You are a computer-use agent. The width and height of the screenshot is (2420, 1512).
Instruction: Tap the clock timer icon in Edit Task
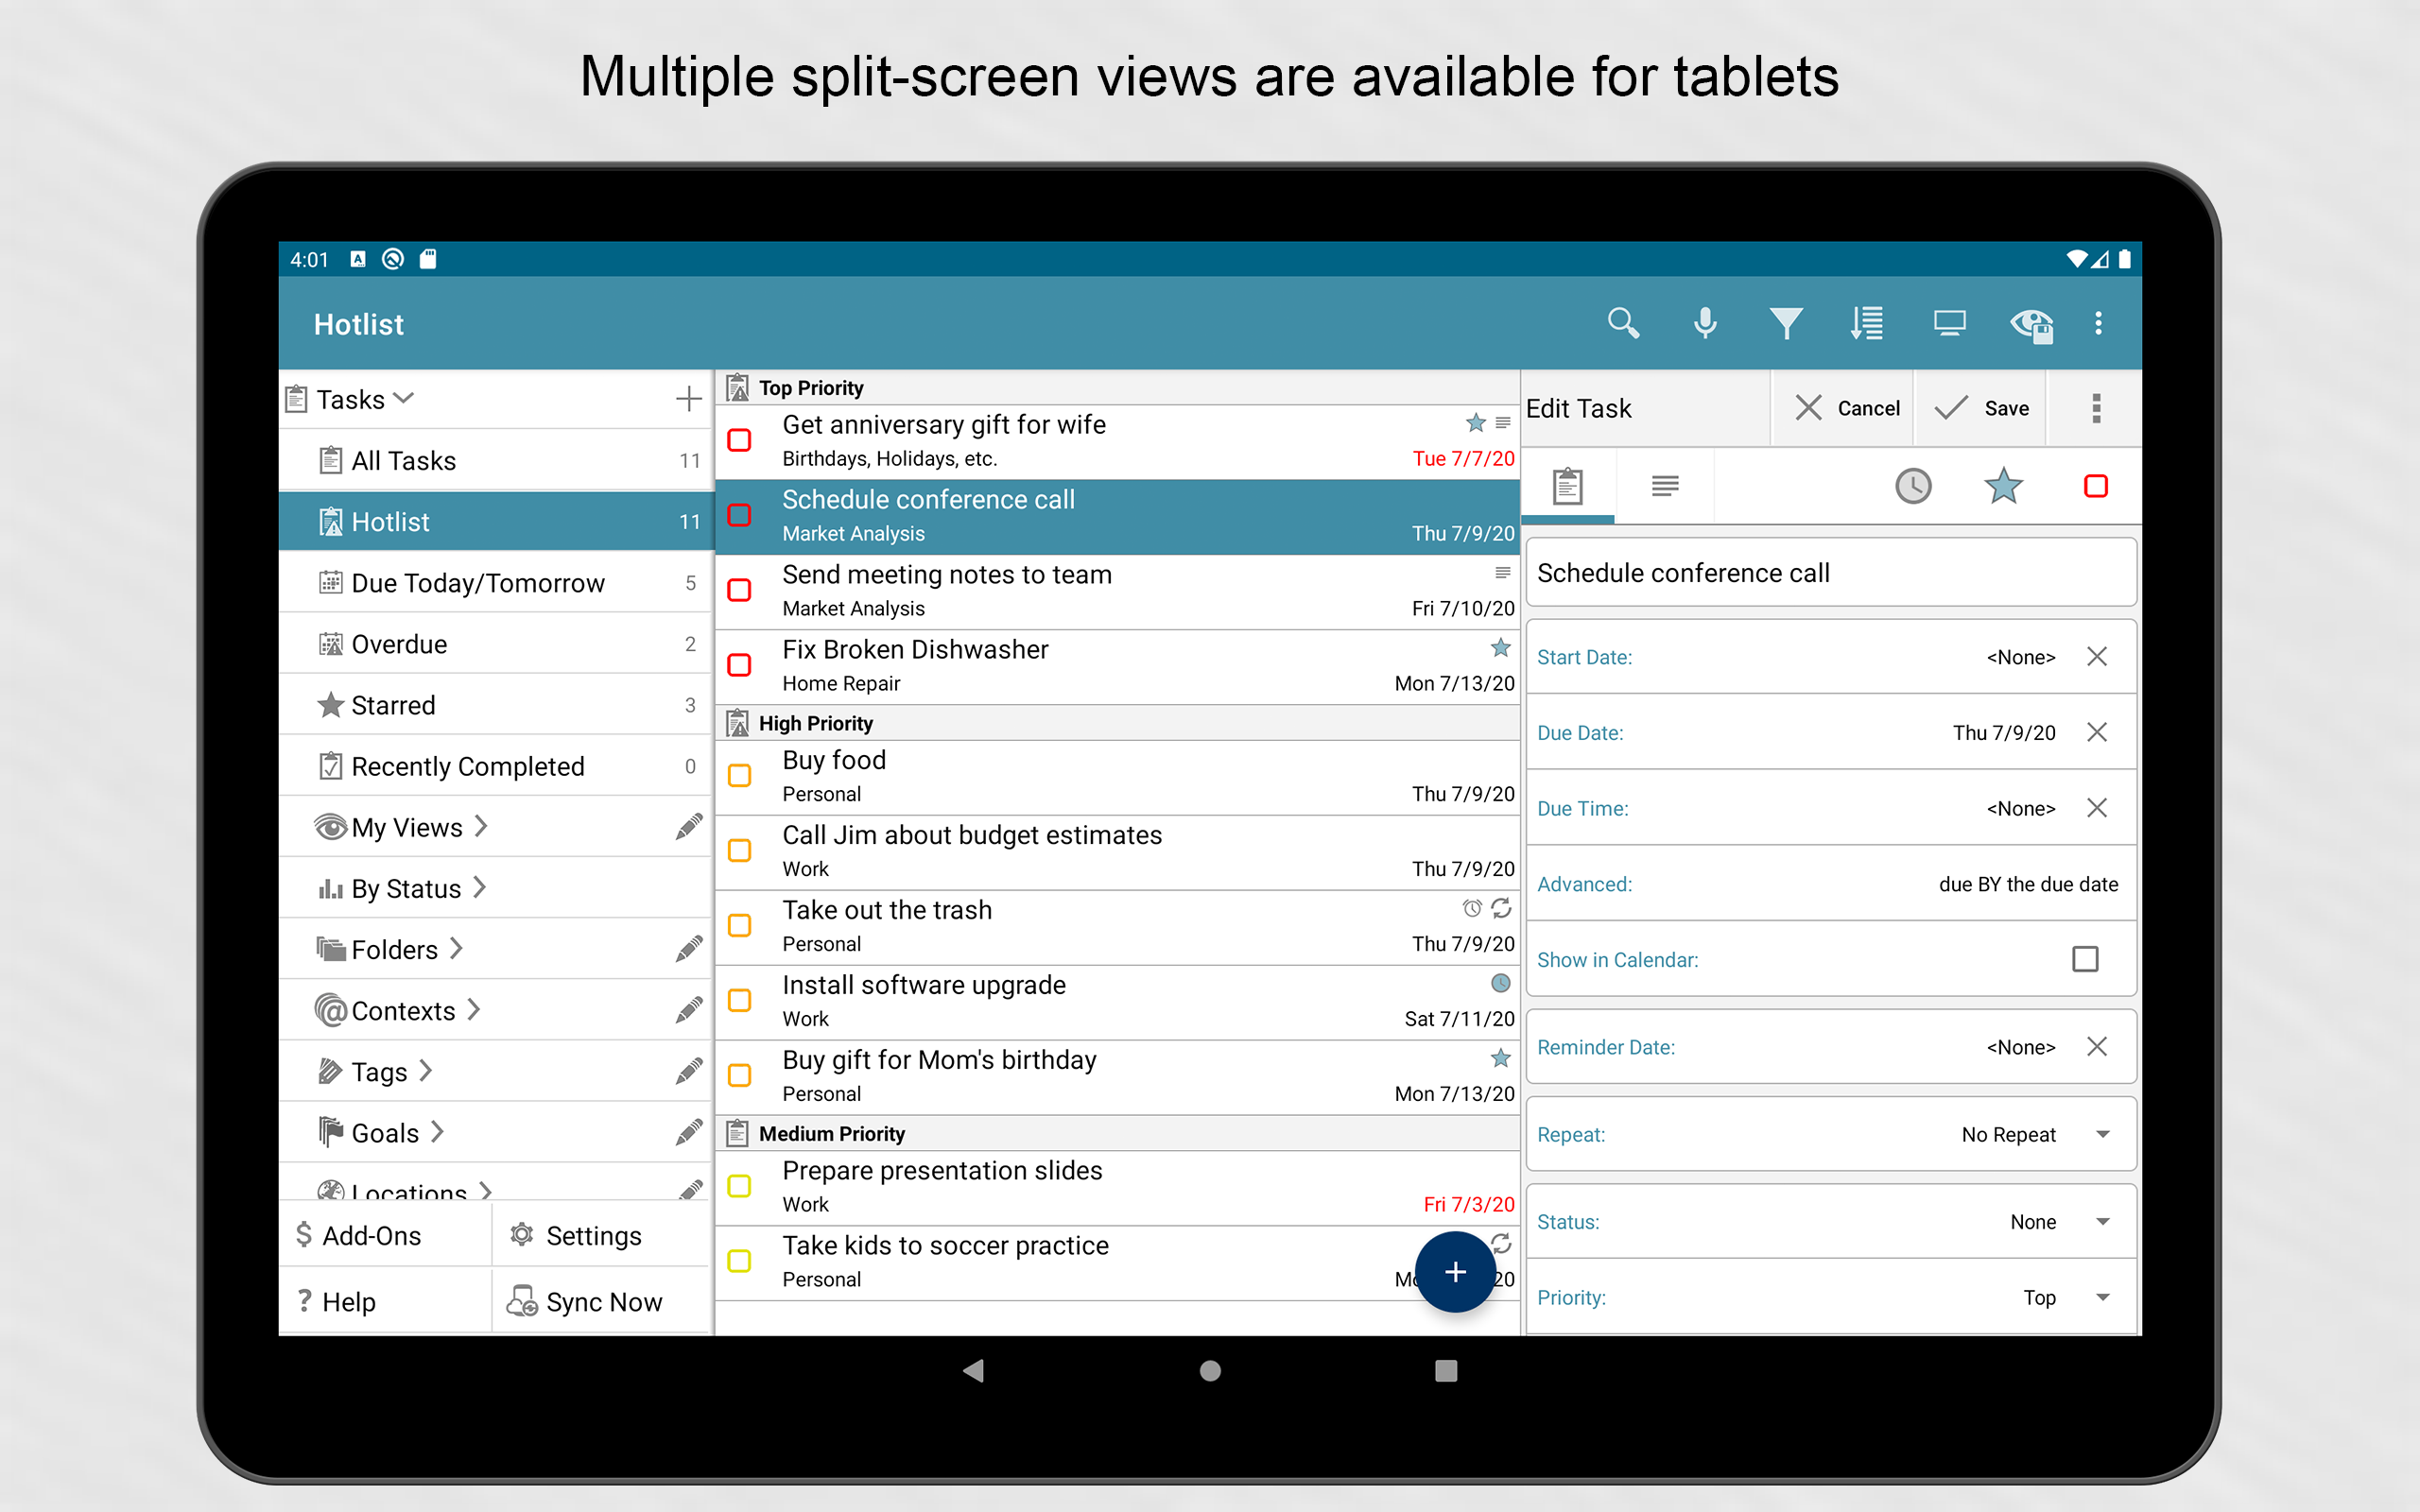[1913, 486]
